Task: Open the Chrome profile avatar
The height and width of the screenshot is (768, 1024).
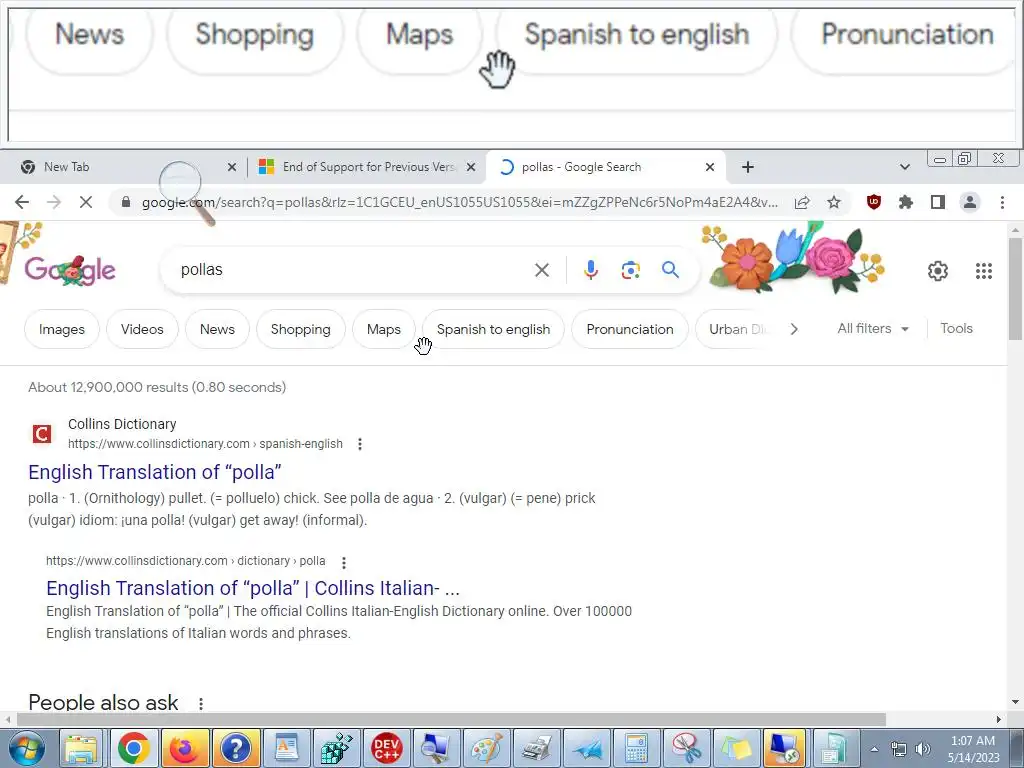Action: [970, 202]
